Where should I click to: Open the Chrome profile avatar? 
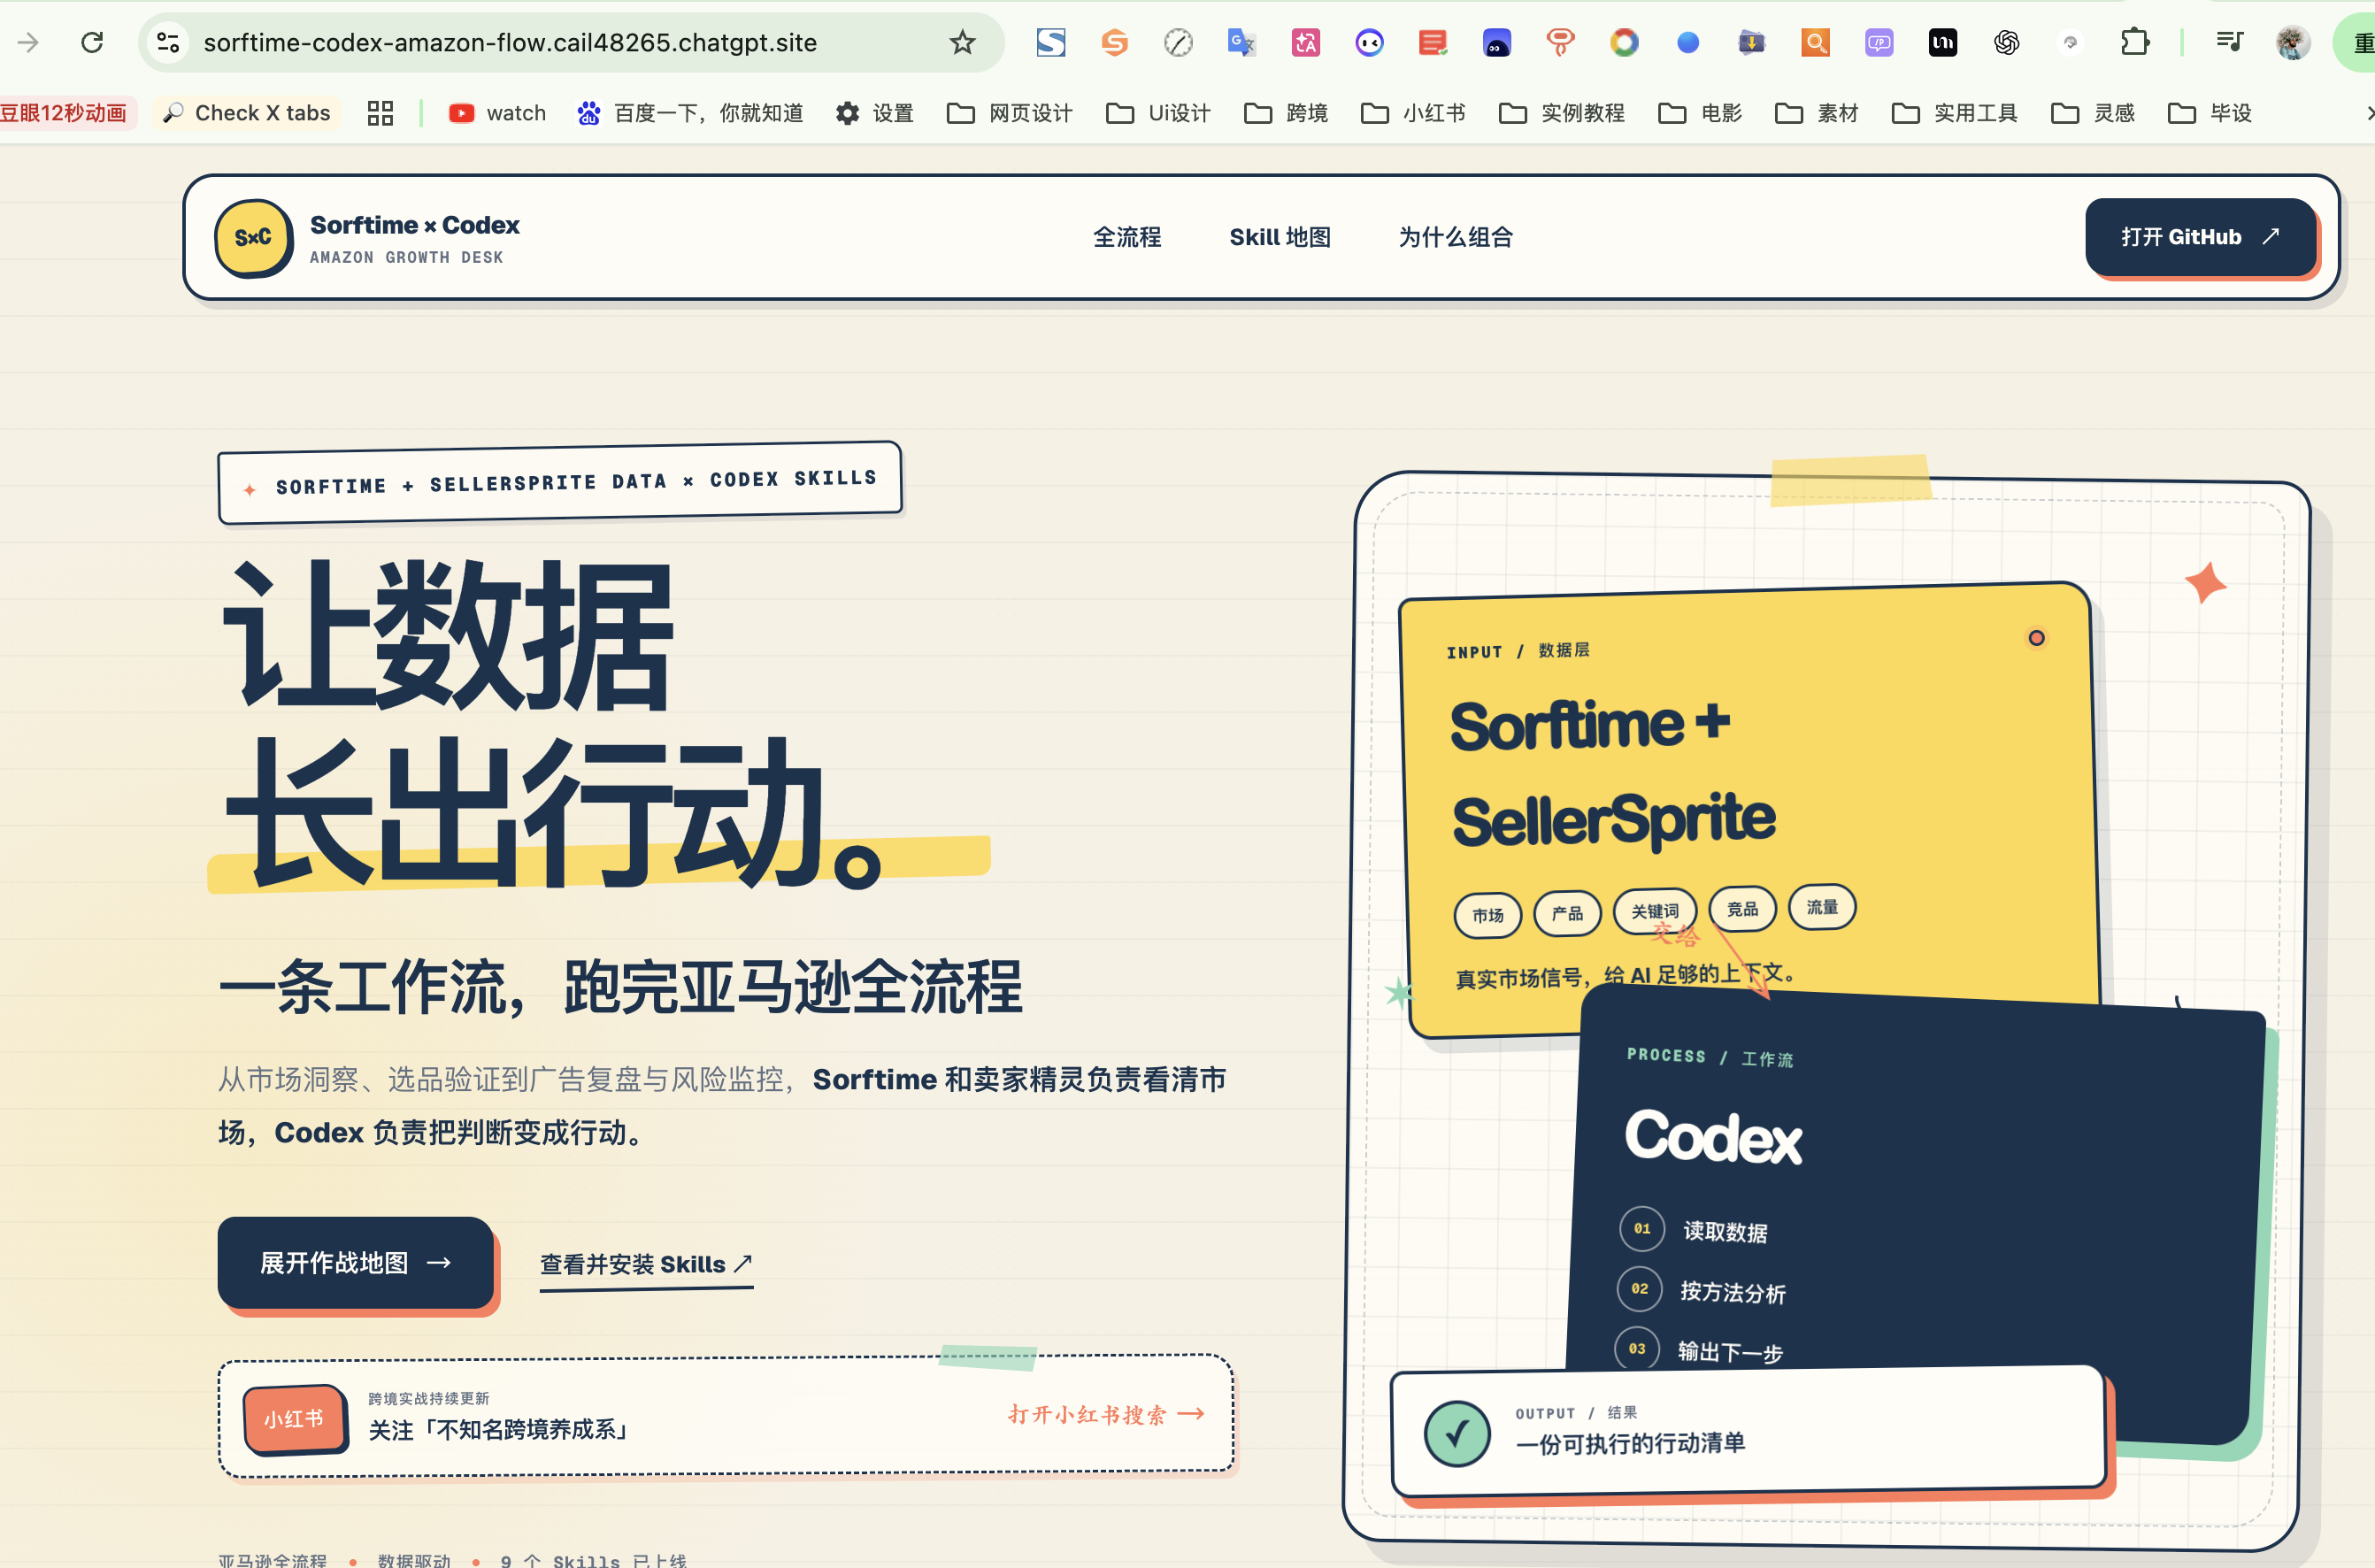click(x=2292, y=42)
